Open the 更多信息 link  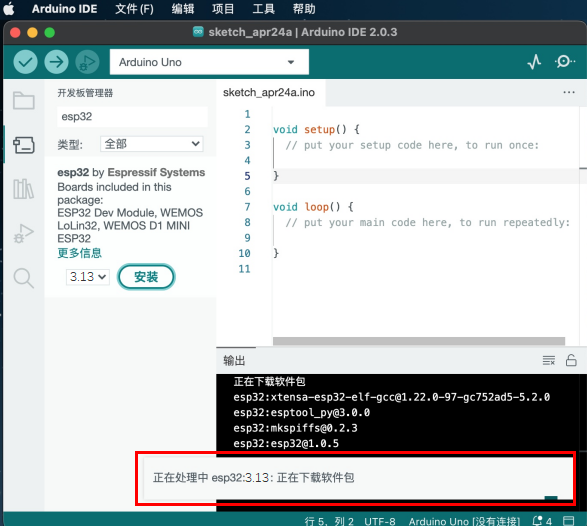(79, 253)
